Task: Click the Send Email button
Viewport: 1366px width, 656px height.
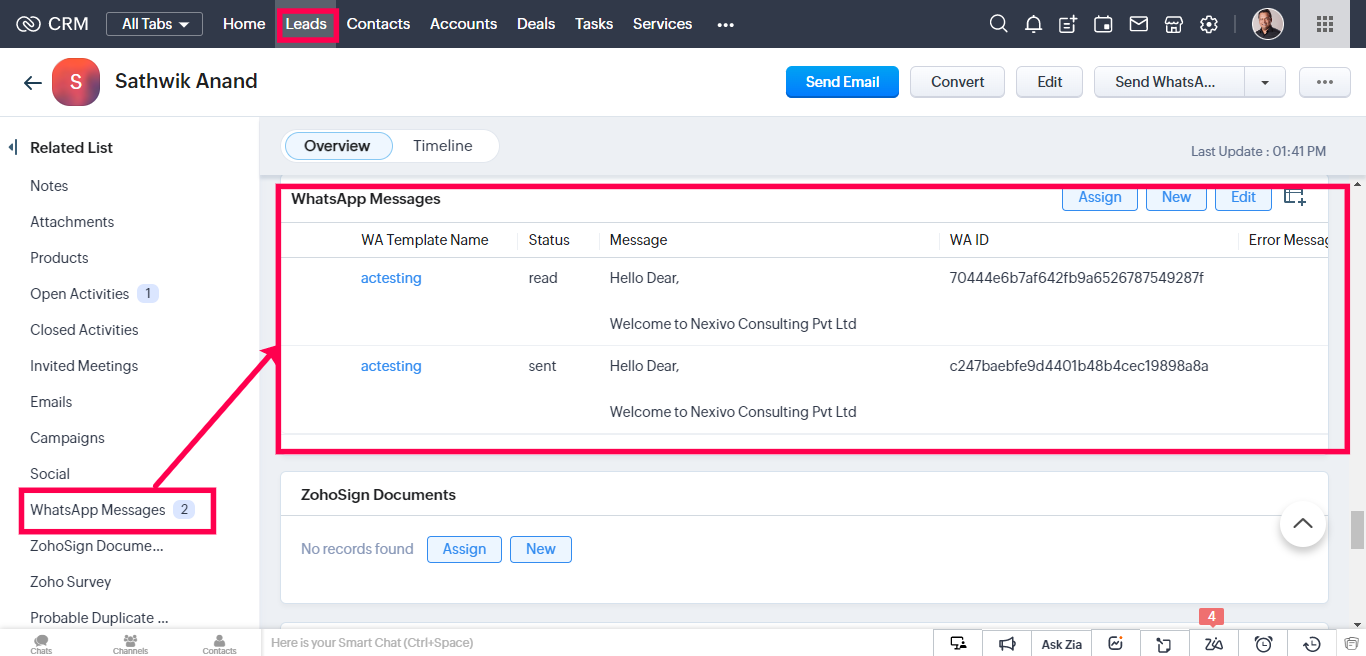Action: pos(842,82)
